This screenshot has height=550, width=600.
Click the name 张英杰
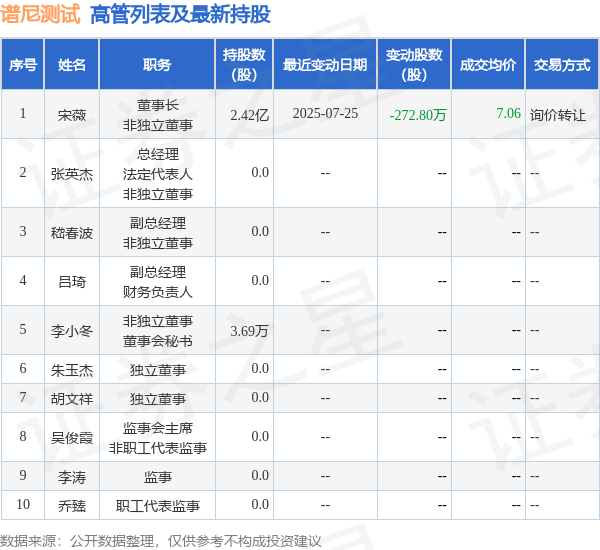(x=72, y=174)
